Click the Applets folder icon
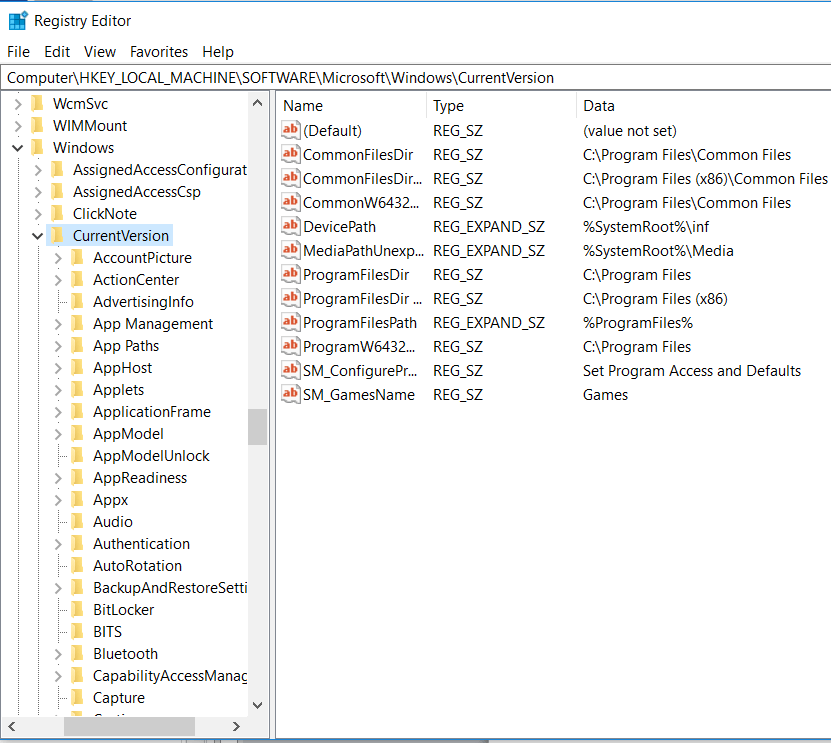This screenshot has width=831, height=743. tap(77, 390)
